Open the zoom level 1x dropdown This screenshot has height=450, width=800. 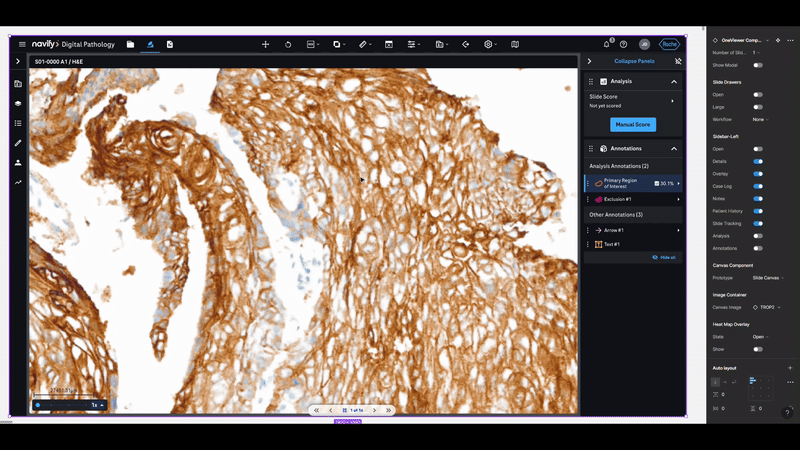point(97,405)
